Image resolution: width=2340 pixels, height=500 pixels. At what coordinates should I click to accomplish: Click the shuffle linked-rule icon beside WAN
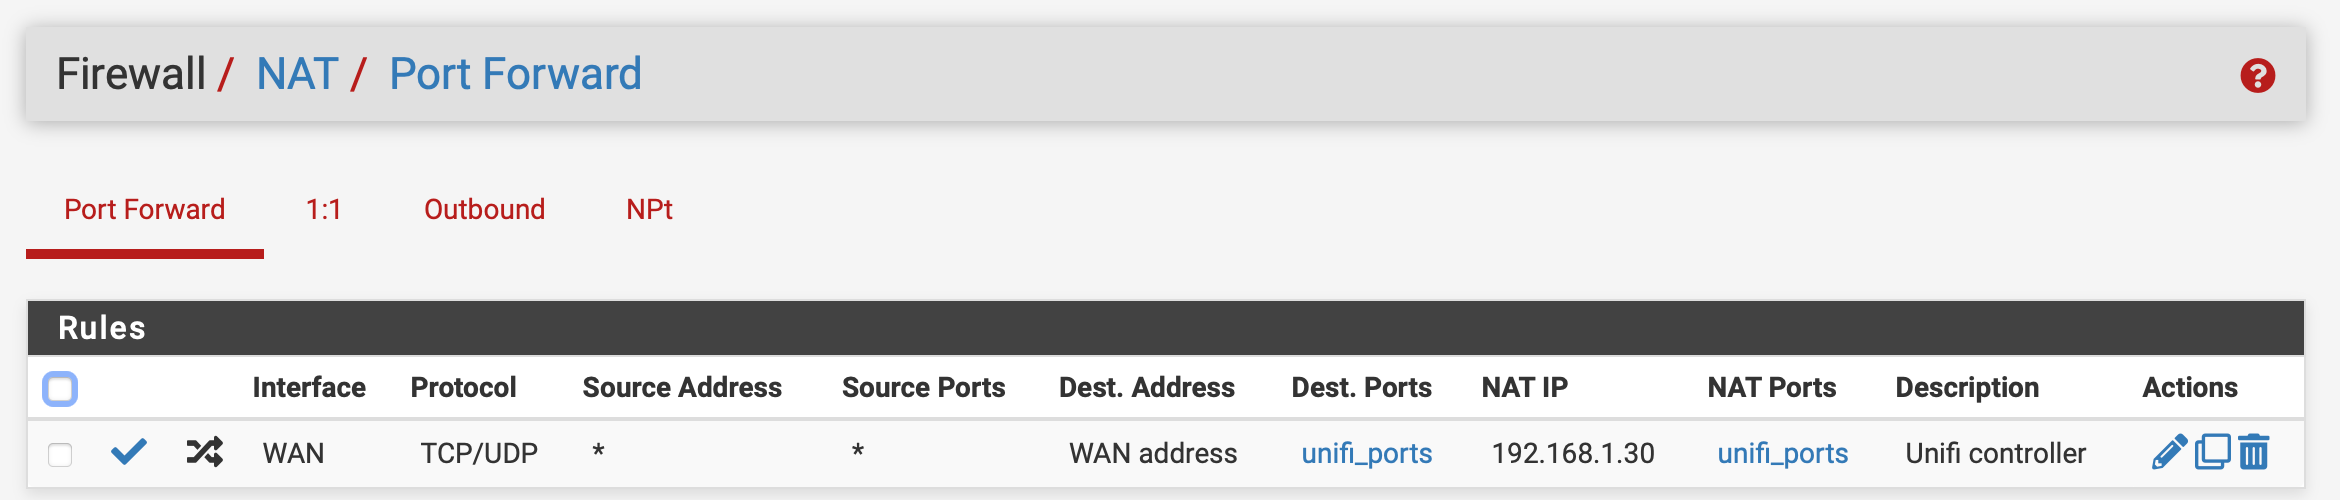click(204, 452)
